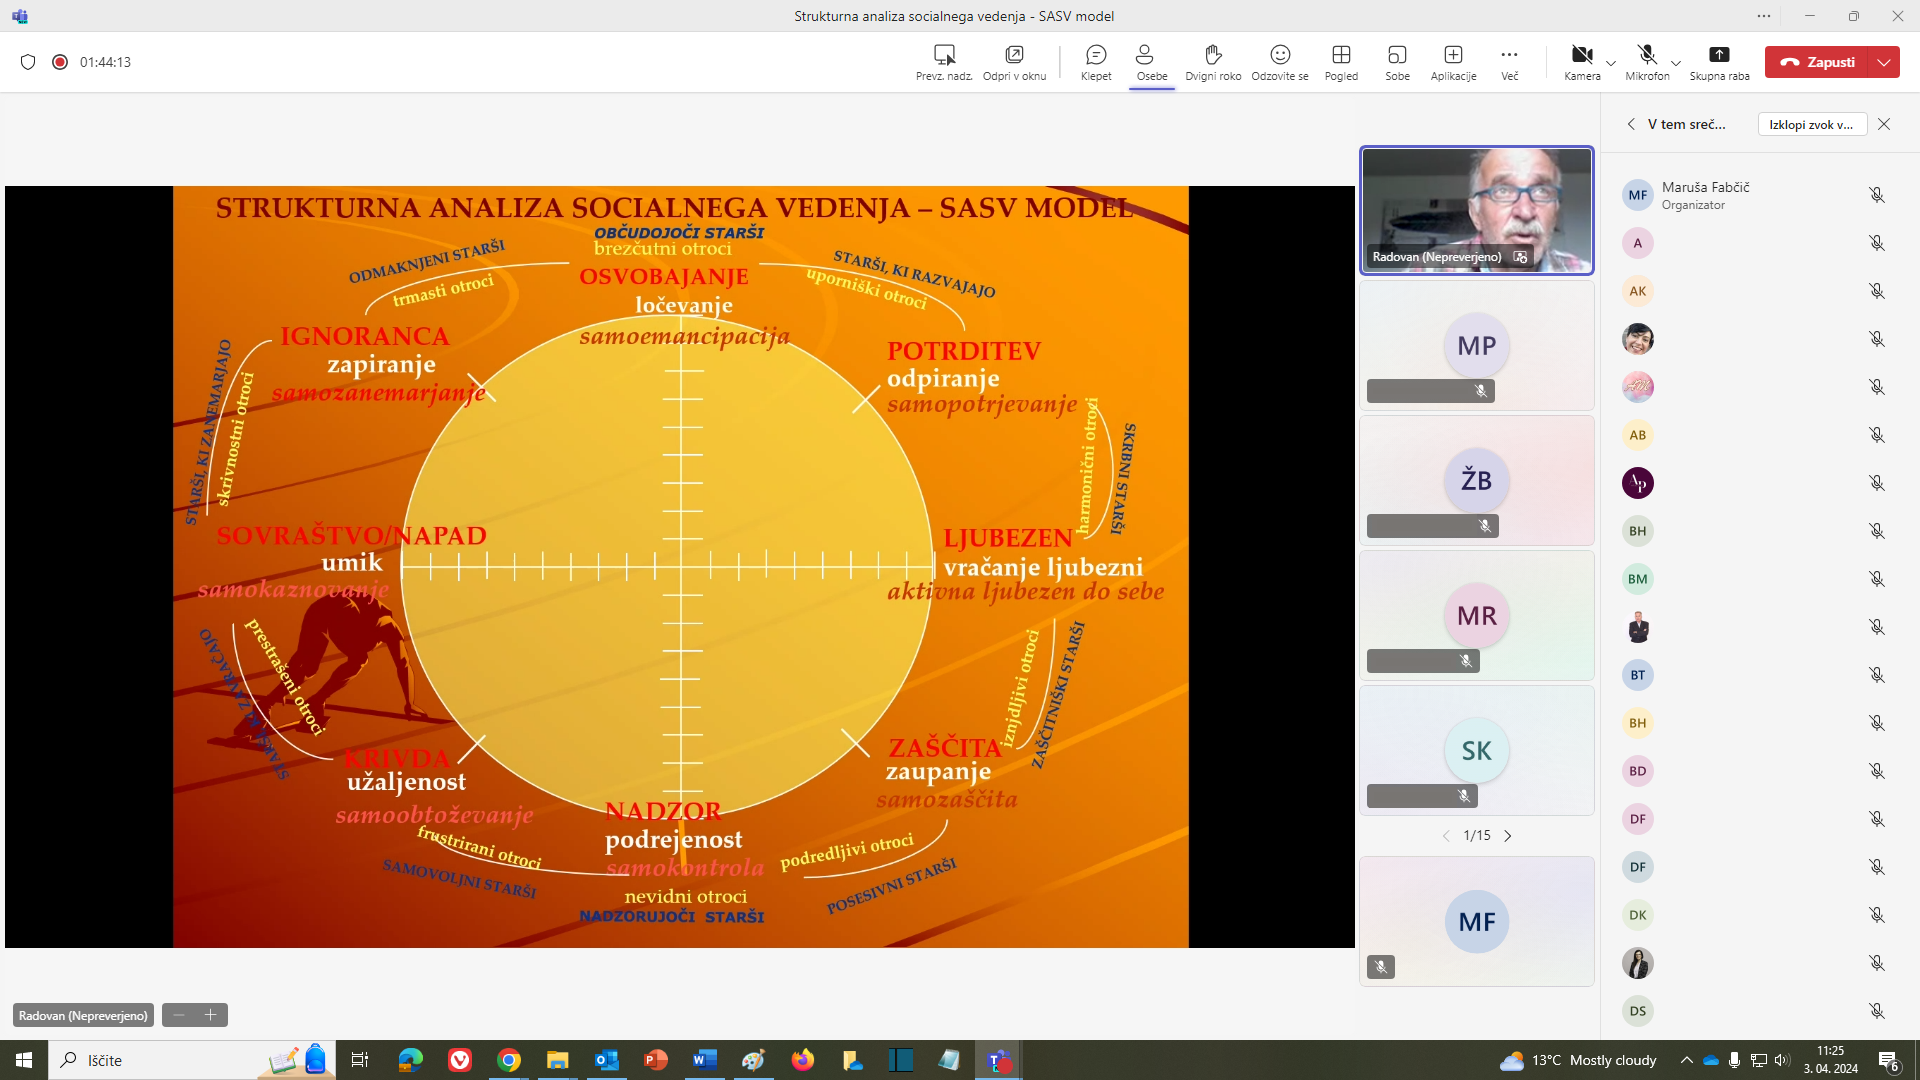Screen dimensions: 1920x1080
Task: Toggle the Osebe people panel
Action: pyautogui.click(x=1151, y=61)
